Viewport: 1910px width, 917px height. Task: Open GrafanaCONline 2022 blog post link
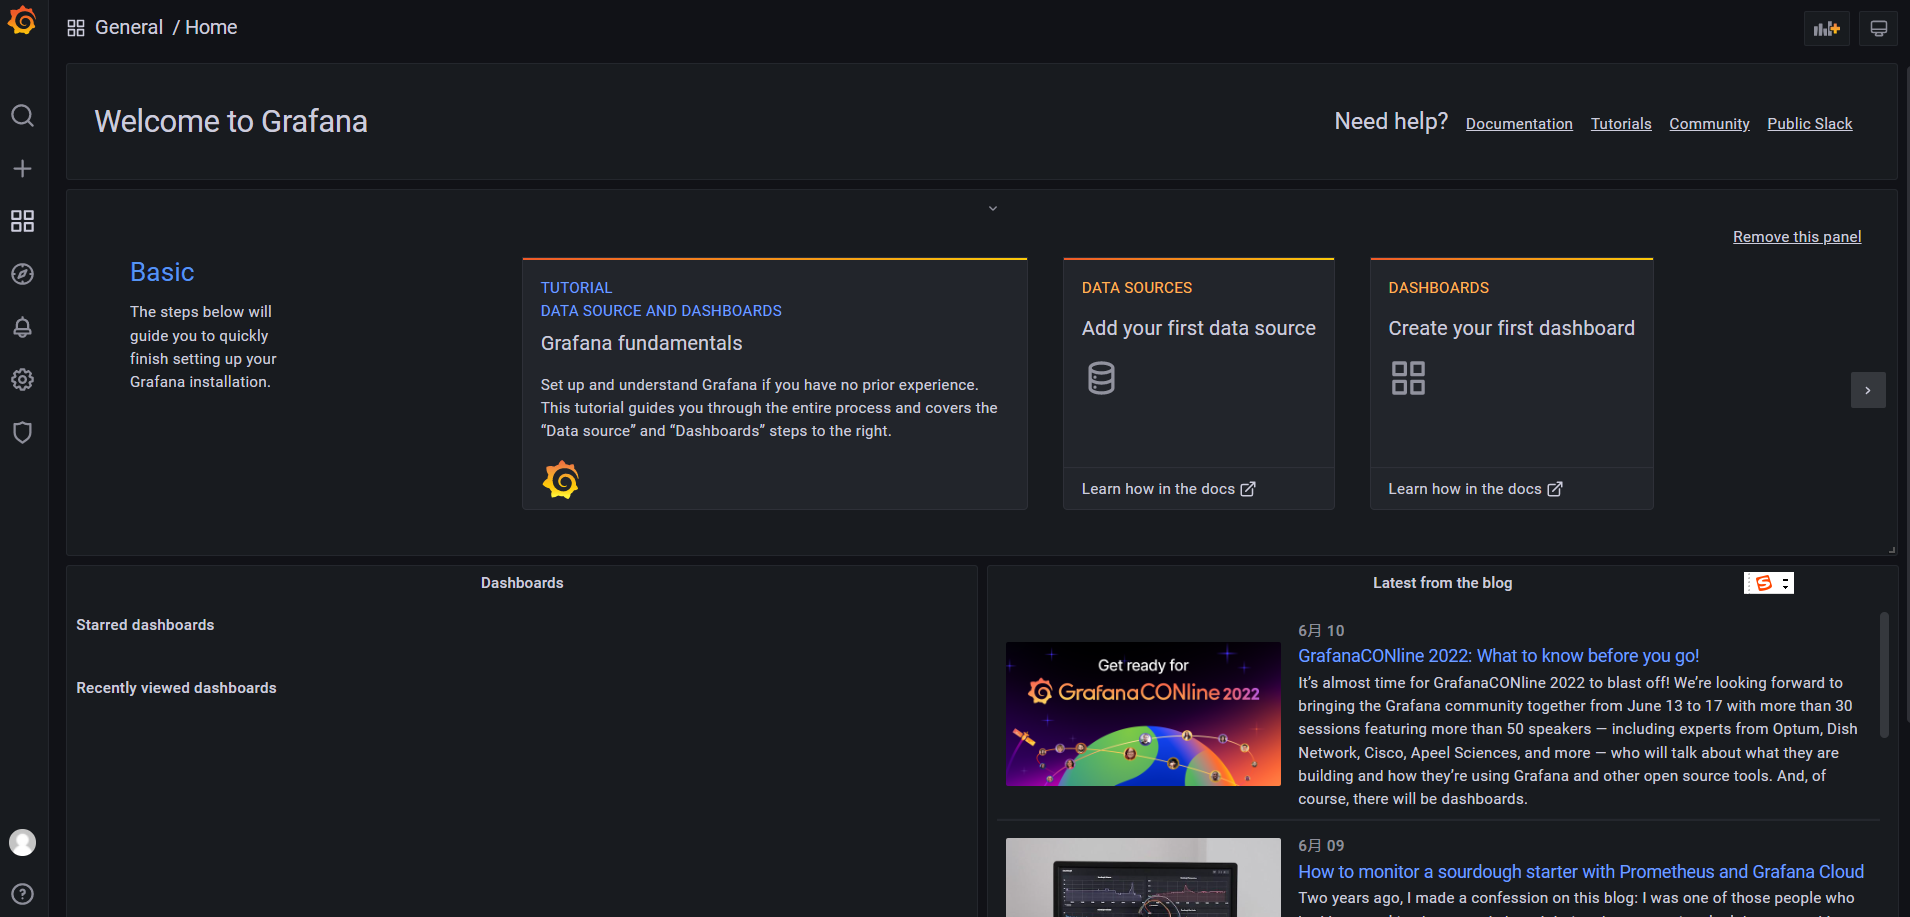click(x=1499, y=656)
